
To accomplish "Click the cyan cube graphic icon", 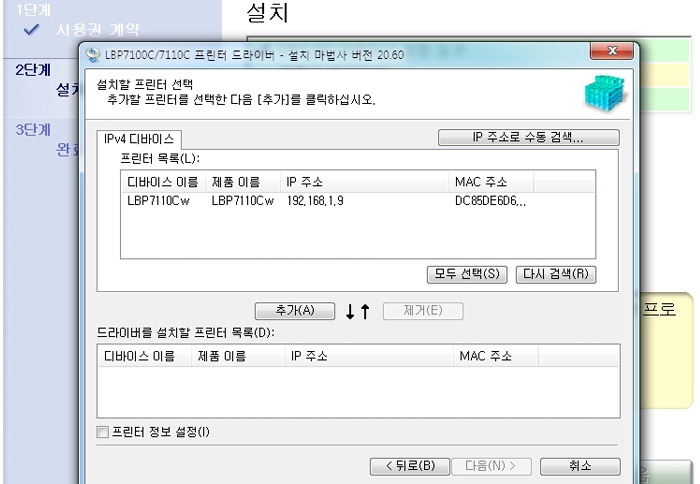I will 604,94.
